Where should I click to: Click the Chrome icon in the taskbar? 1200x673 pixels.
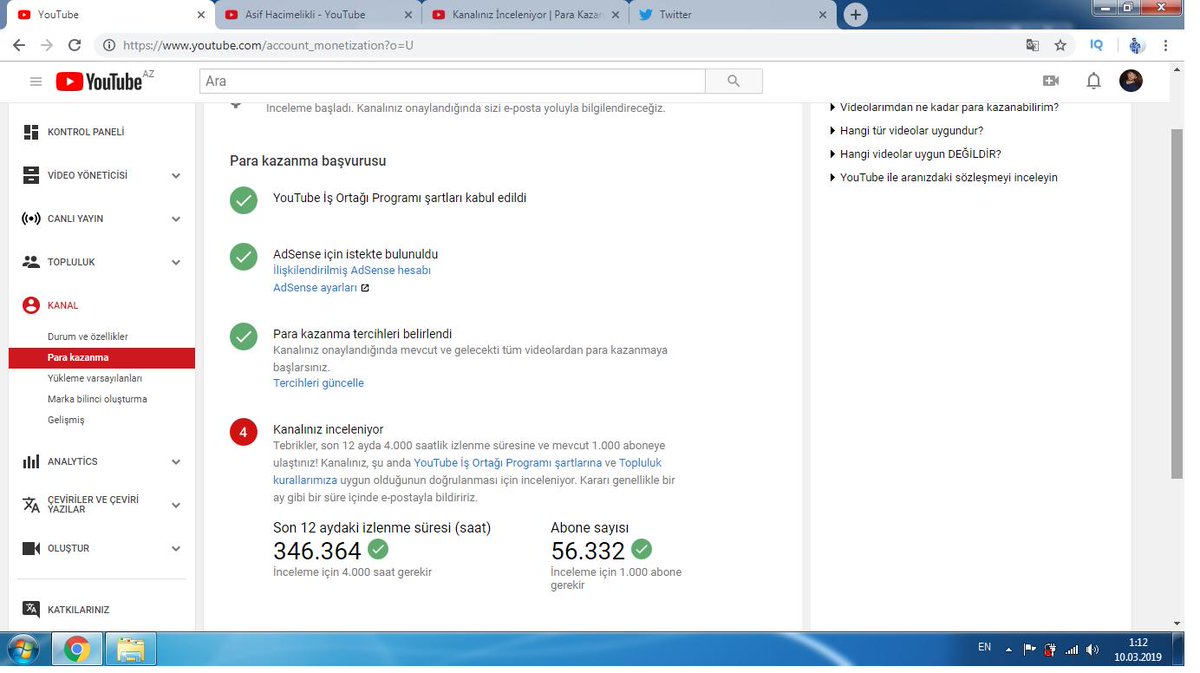pos(76,650)
